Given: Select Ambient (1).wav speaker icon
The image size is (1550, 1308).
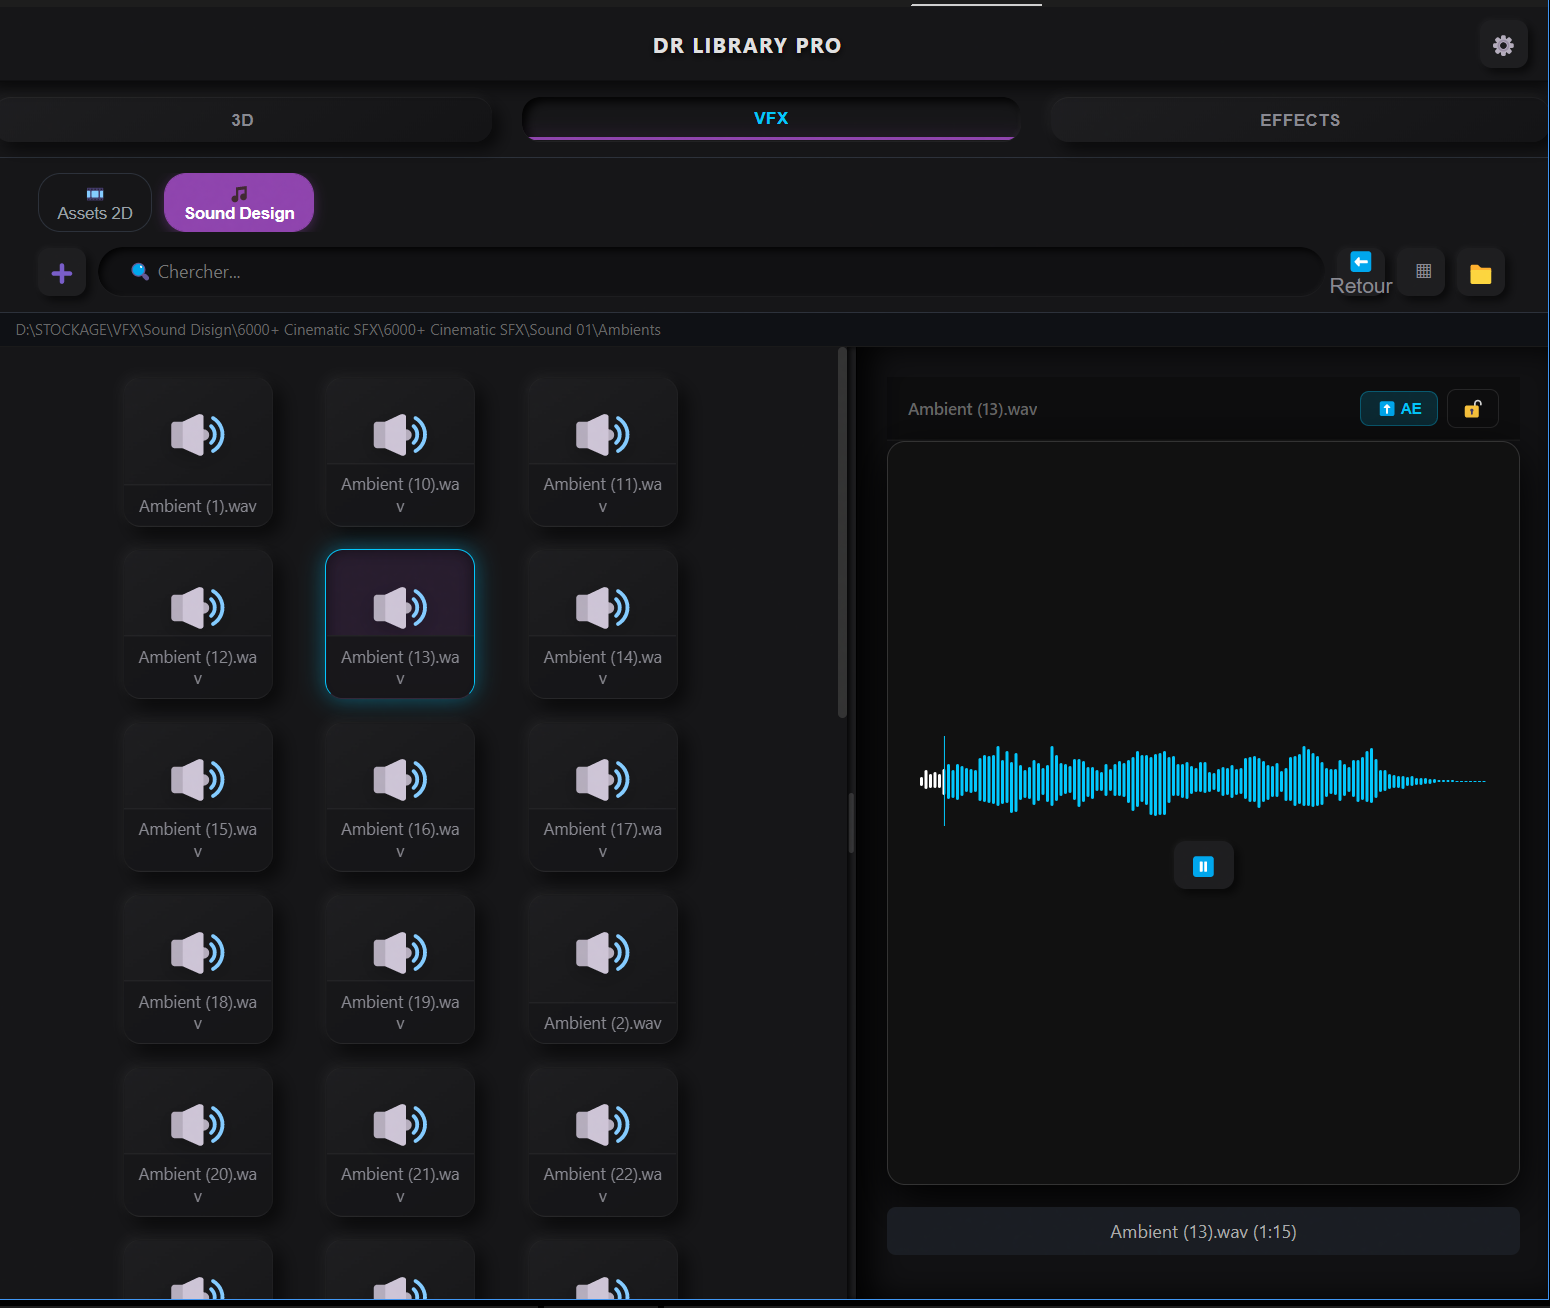Looking at the screenshot, I should pyautogui.click(x=198, y=434).
